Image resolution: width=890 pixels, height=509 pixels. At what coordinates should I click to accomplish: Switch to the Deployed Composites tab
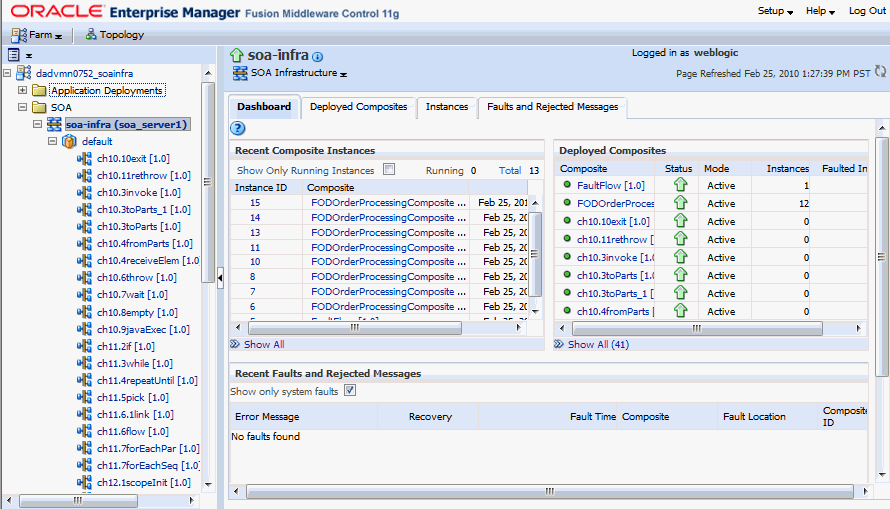(359, 107)
